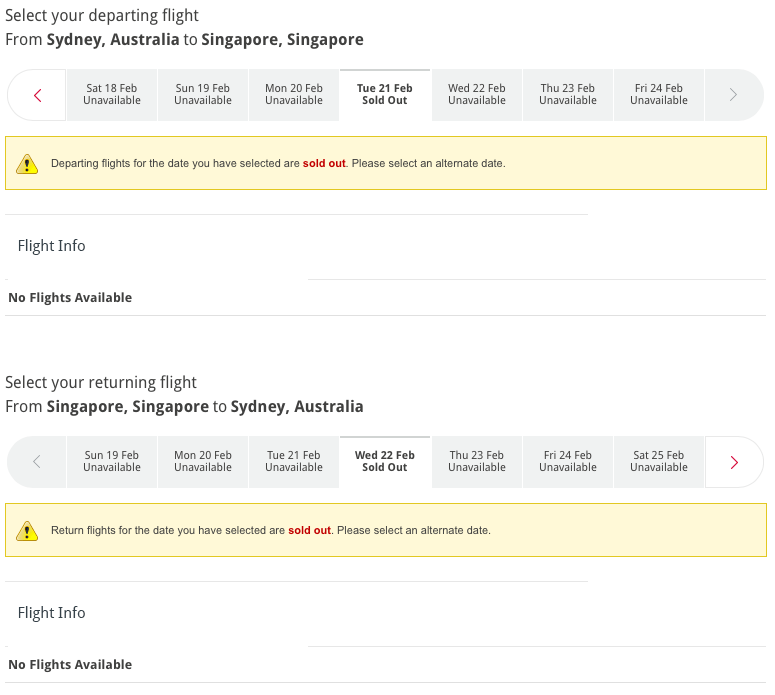Viewport: 775px width, 695px height.
Task: Select Tue 21 Feb Sold Out departing tab
Action: 385,95
